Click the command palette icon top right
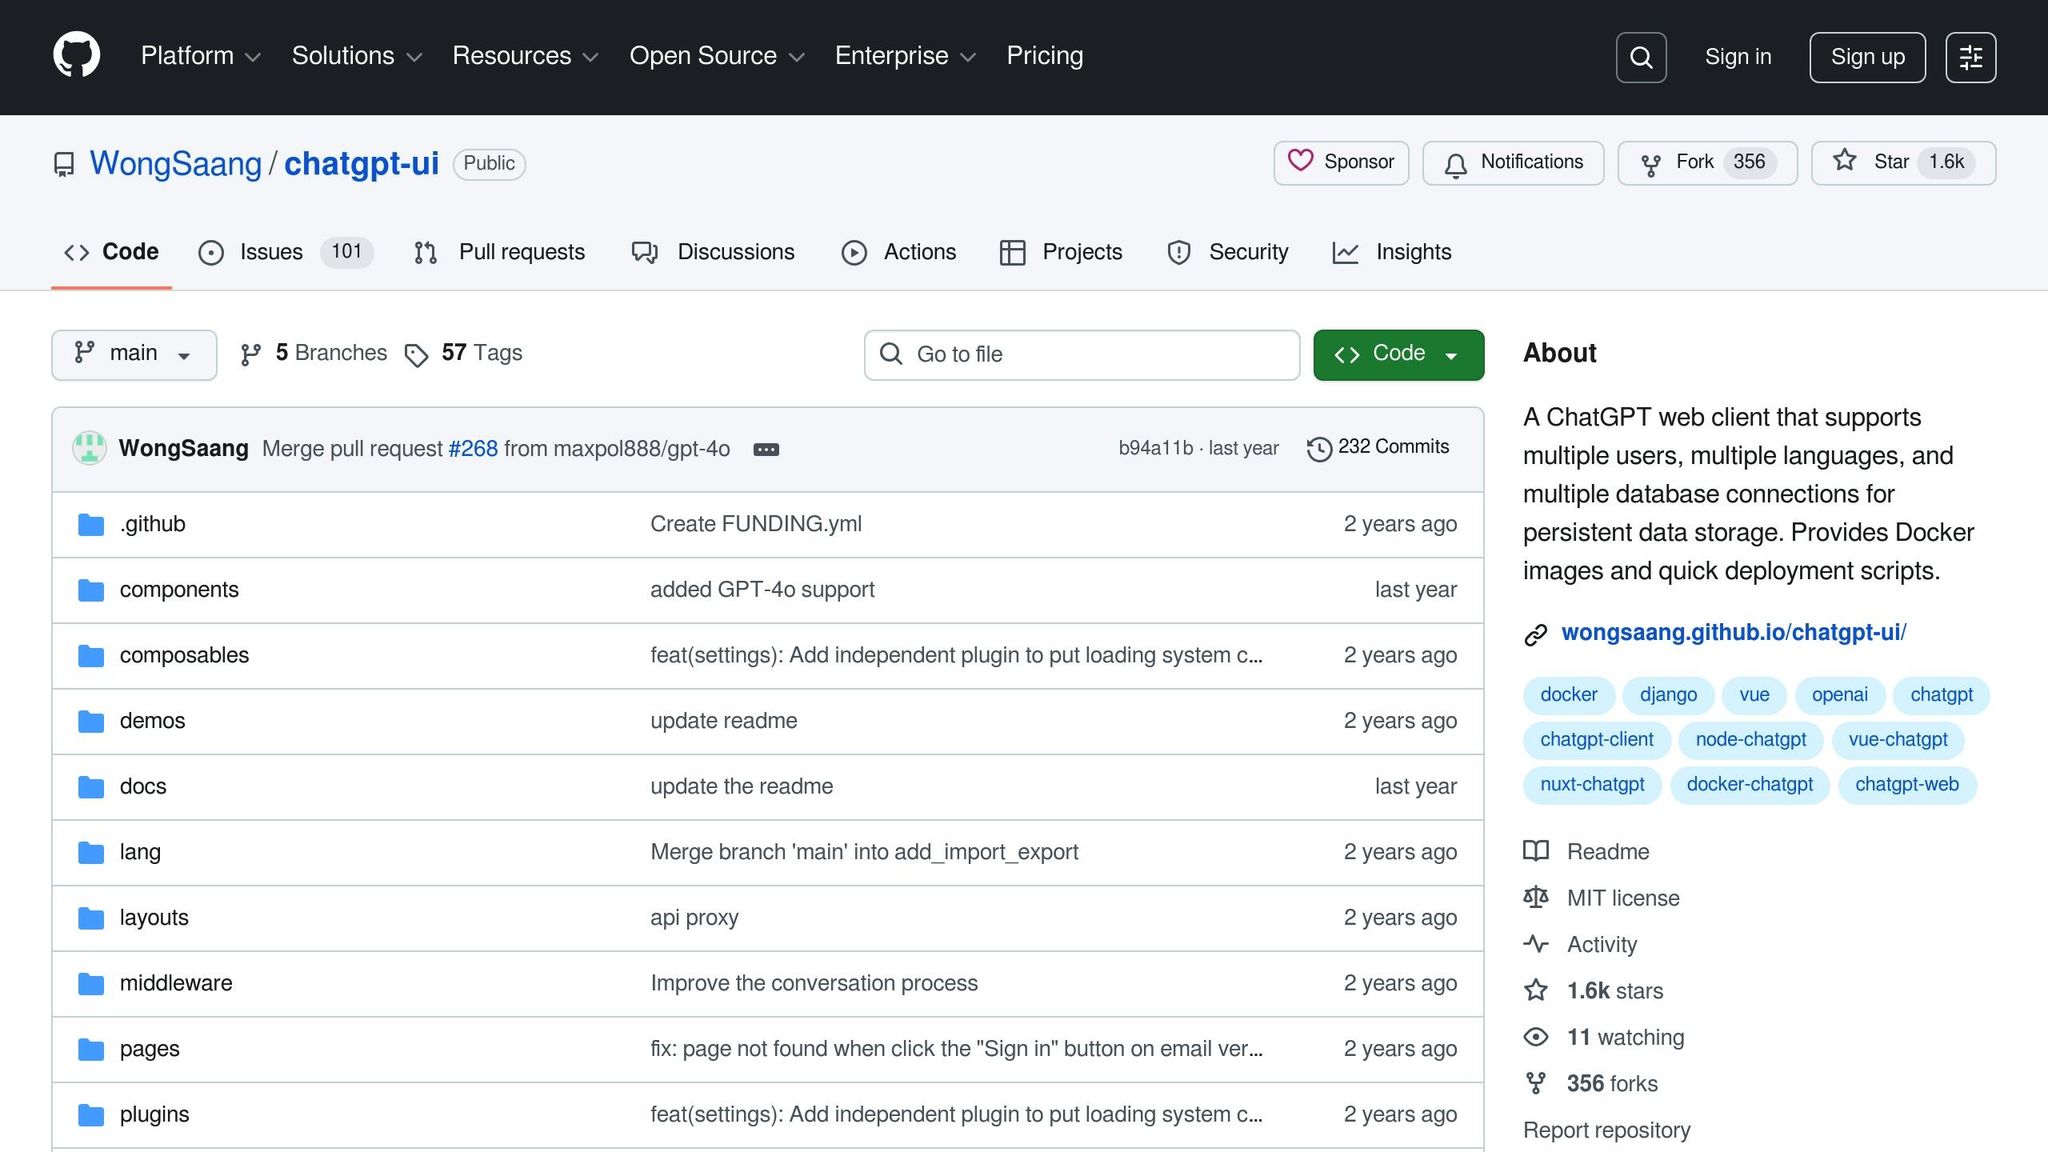This screenshot has width=2048, height=1152. (x=1970, y=57)
